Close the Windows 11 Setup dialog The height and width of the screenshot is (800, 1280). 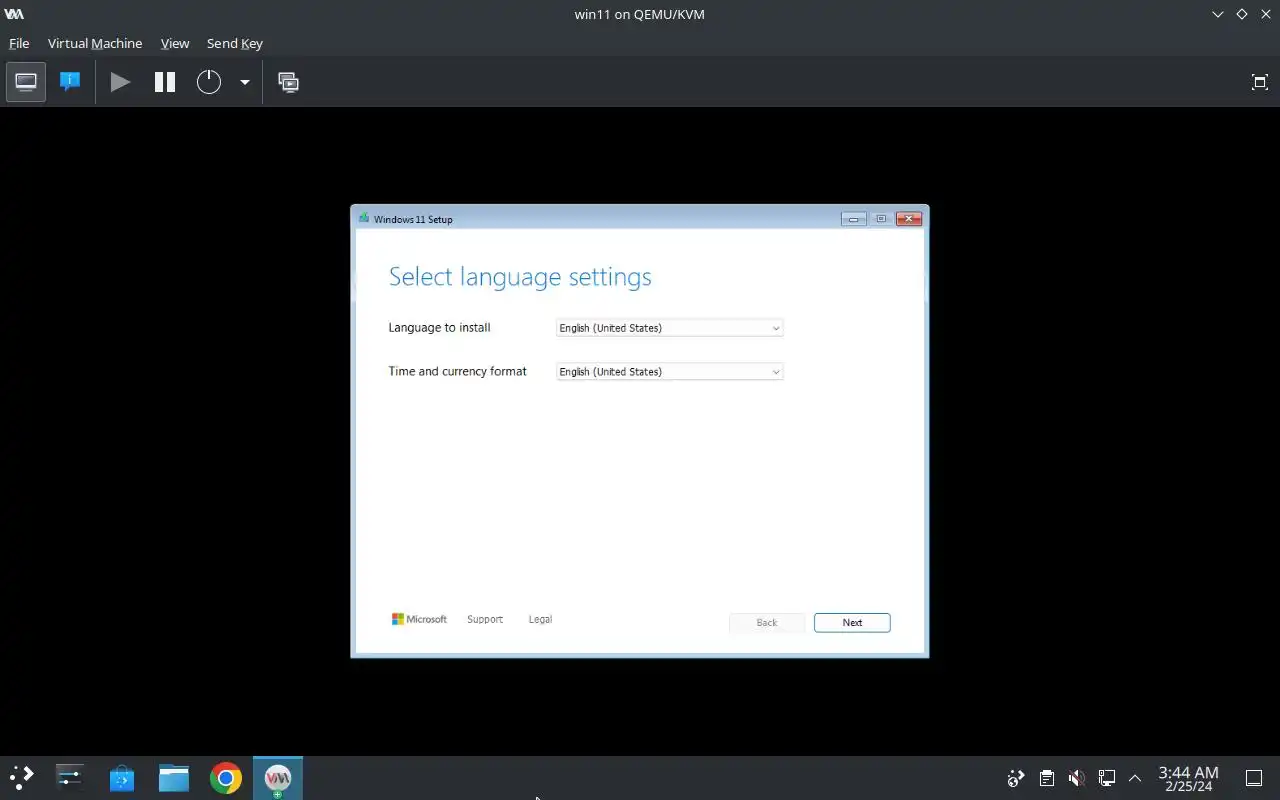[x=909, y=219]
